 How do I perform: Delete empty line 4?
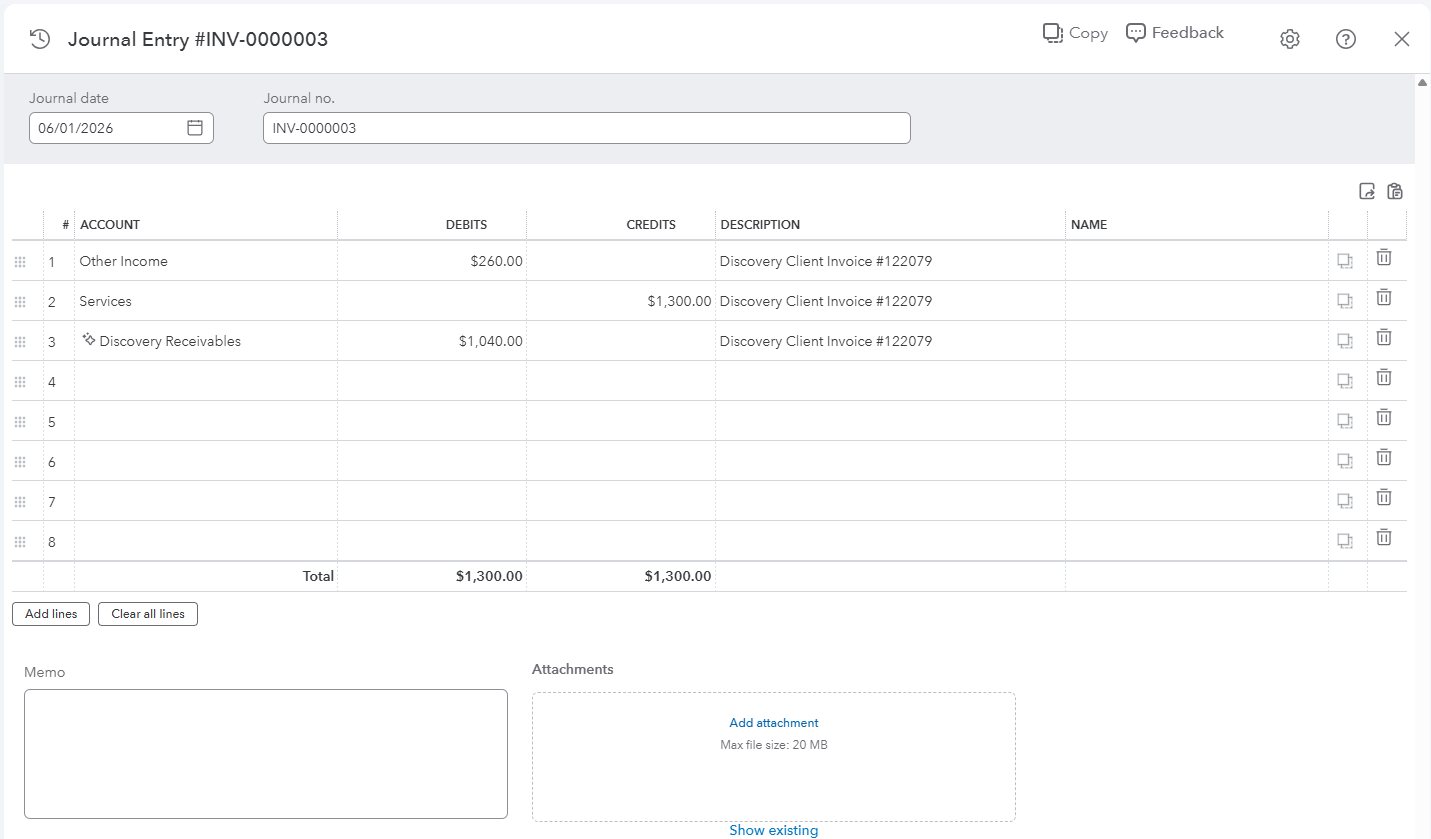(1384, 377)
